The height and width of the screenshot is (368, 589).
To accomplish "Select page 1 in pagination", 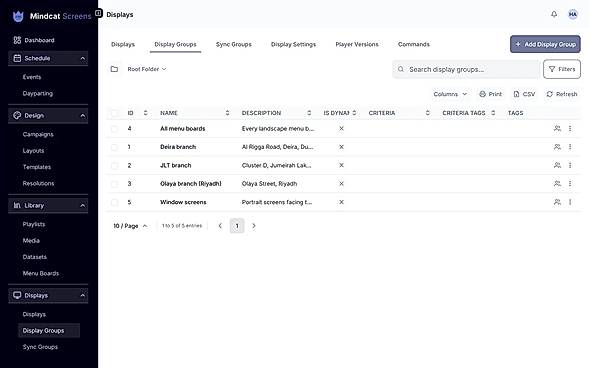I will point(237,226).
